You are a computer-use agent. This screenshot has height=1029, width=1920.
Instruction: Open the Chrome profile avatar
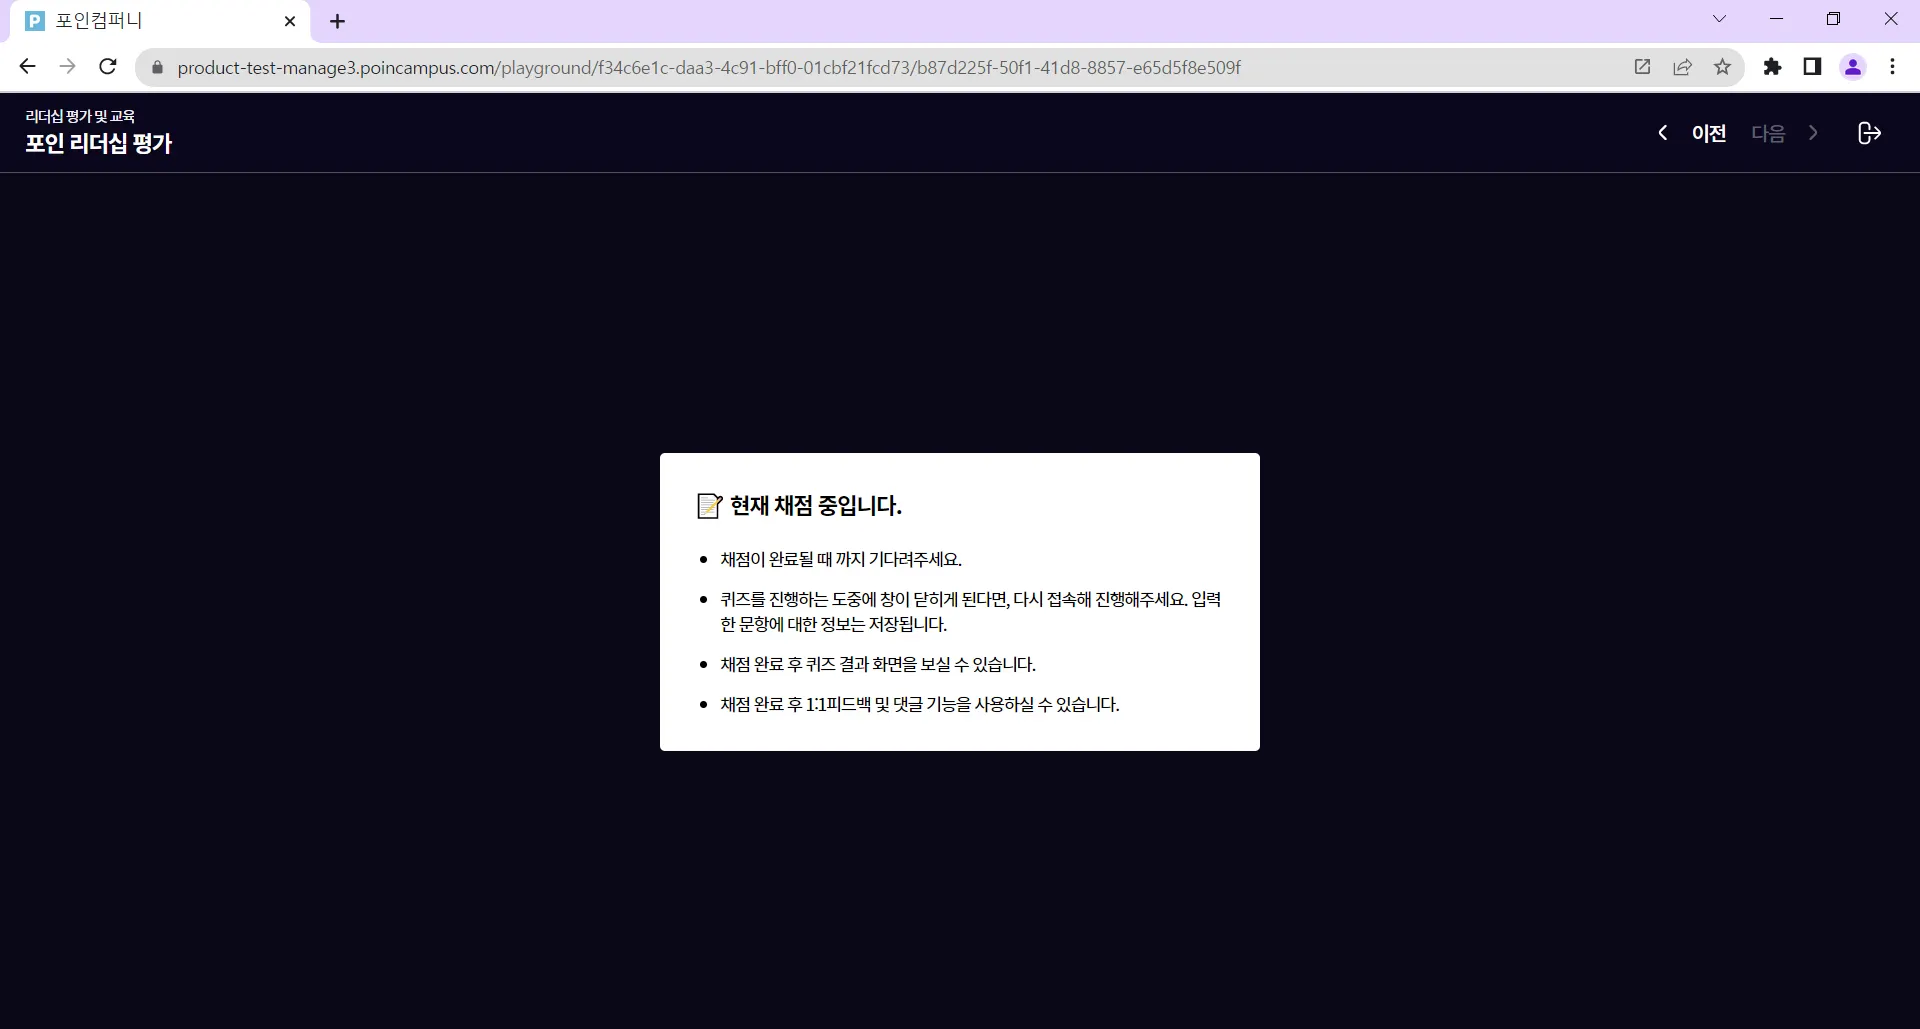1853,67
